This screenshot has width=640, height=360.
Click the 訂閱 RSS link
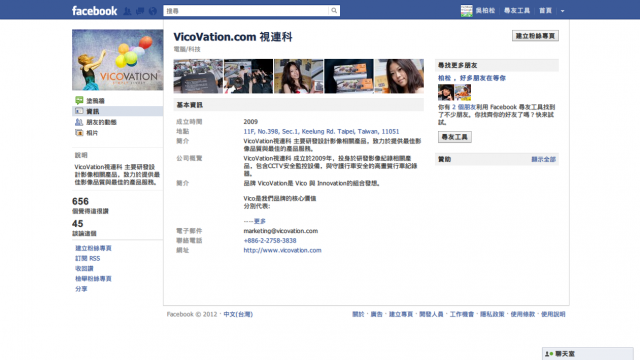(x=87, y=258)
